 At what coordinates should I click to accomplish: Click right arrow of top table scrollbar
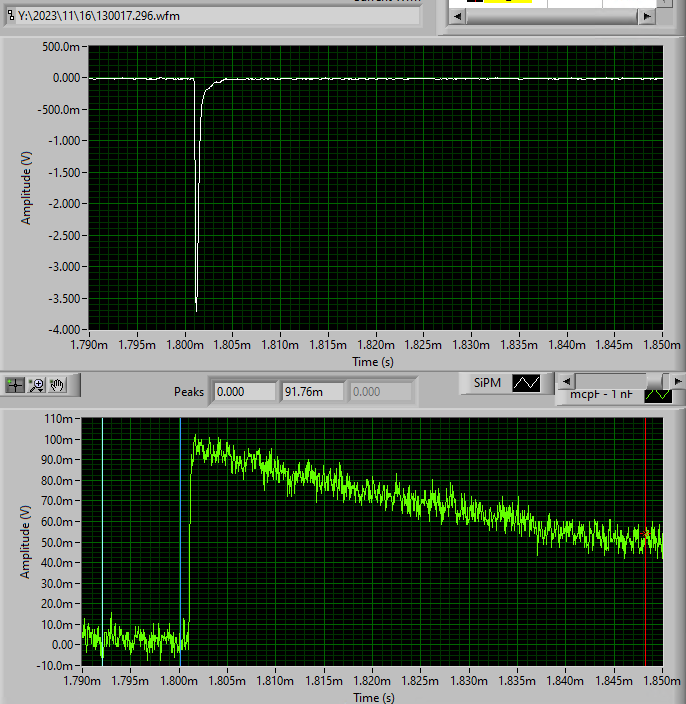647,17
